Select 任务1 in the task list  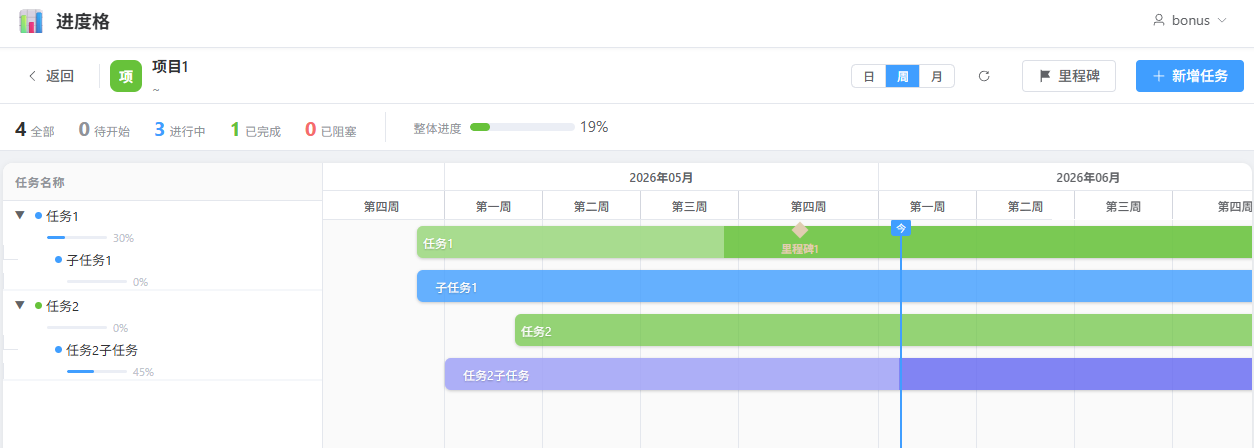click(x=62, y=215)
